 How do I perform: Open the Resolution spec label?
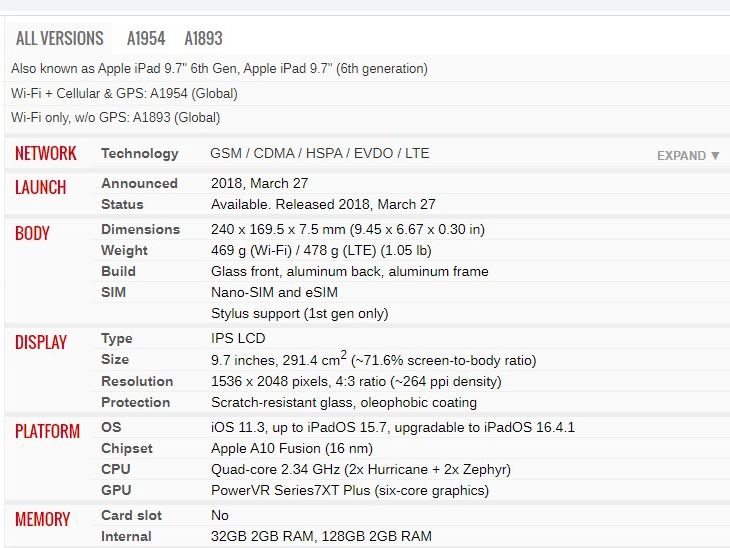pos(137,381)
